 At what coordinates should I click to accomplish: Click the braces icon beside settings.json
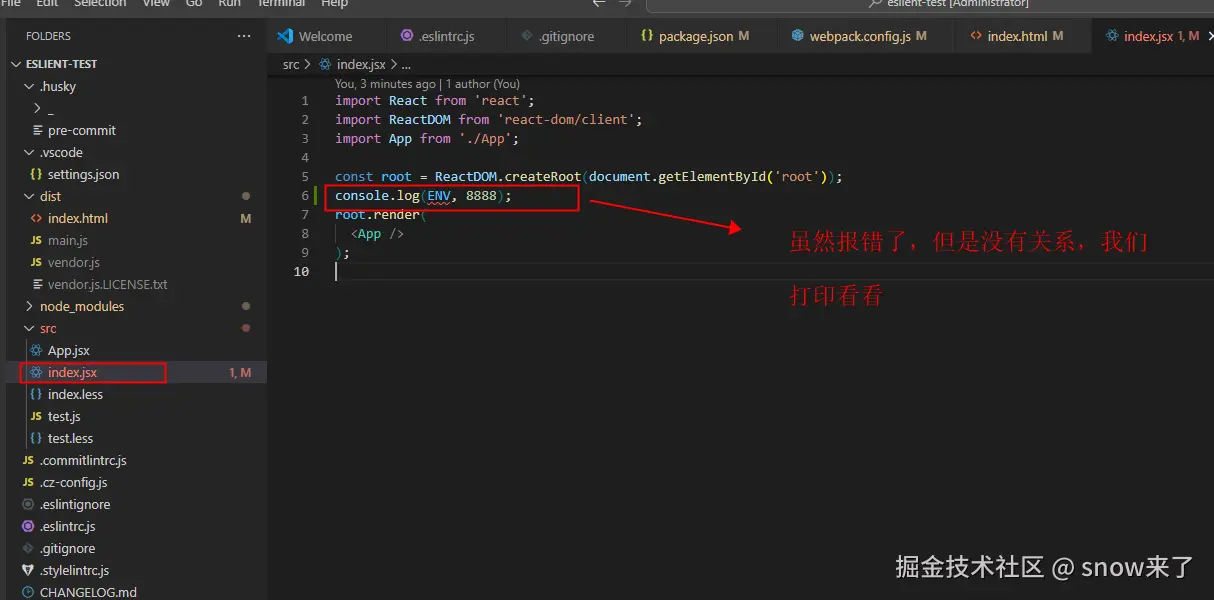tap(36, 174)
